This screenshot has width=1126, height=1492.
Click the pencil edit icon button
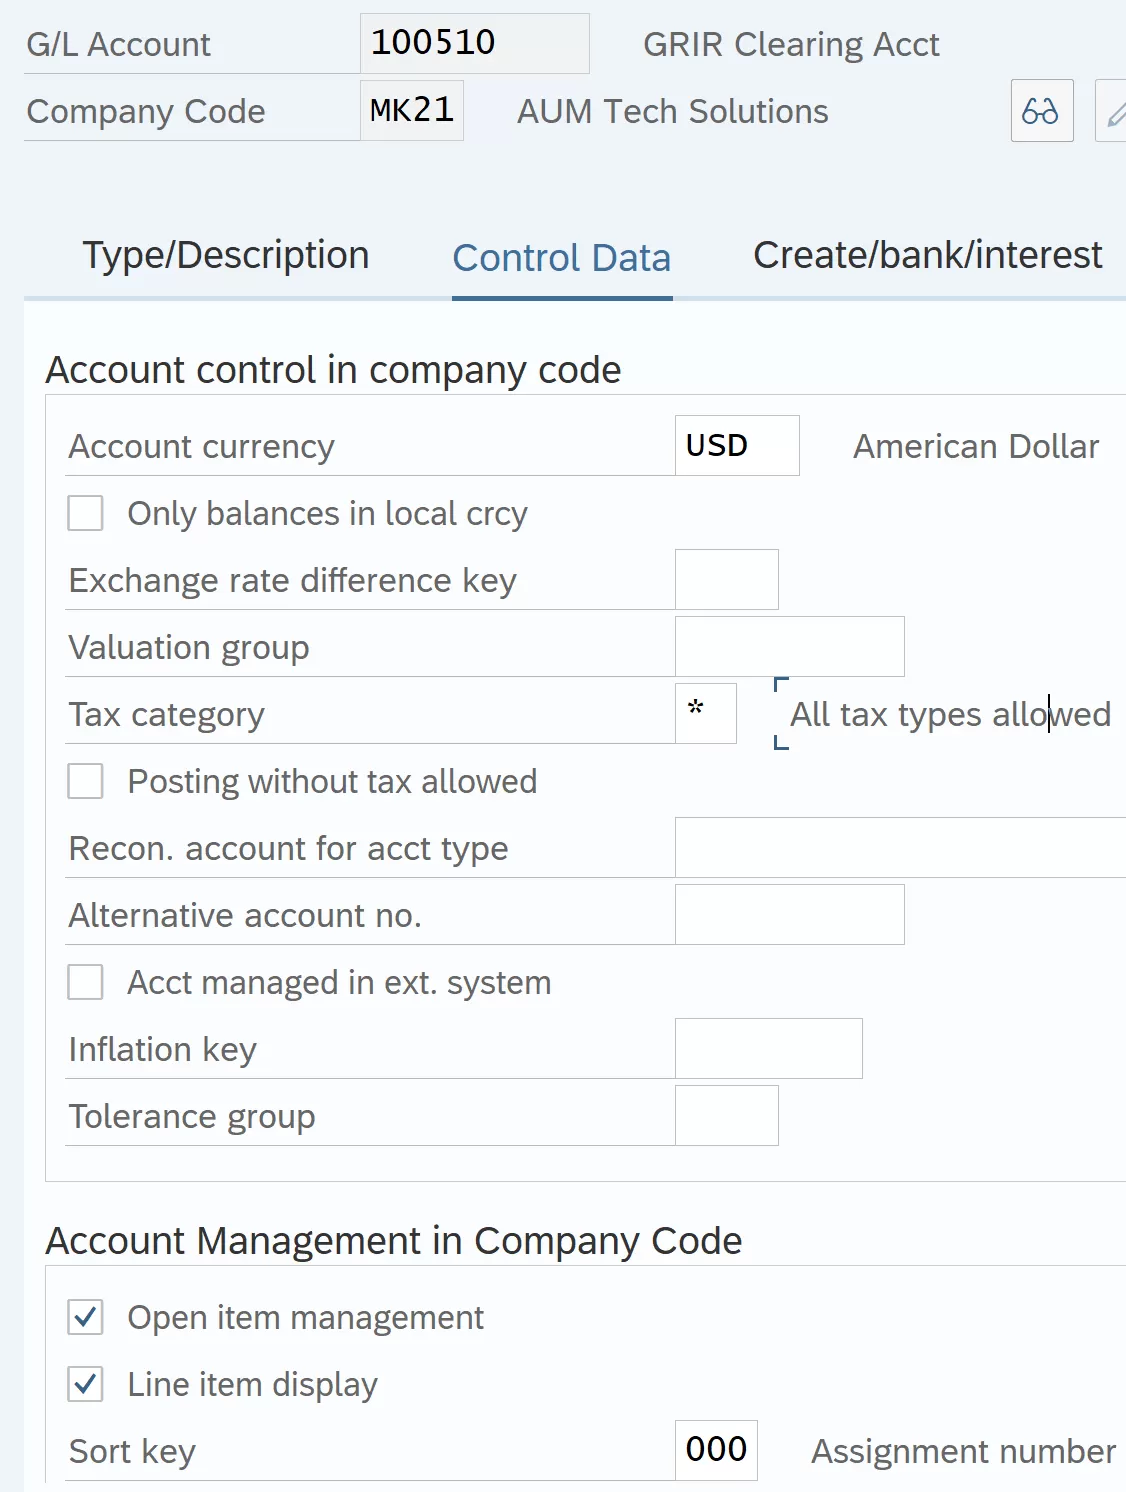click(x=1112, y=111)
